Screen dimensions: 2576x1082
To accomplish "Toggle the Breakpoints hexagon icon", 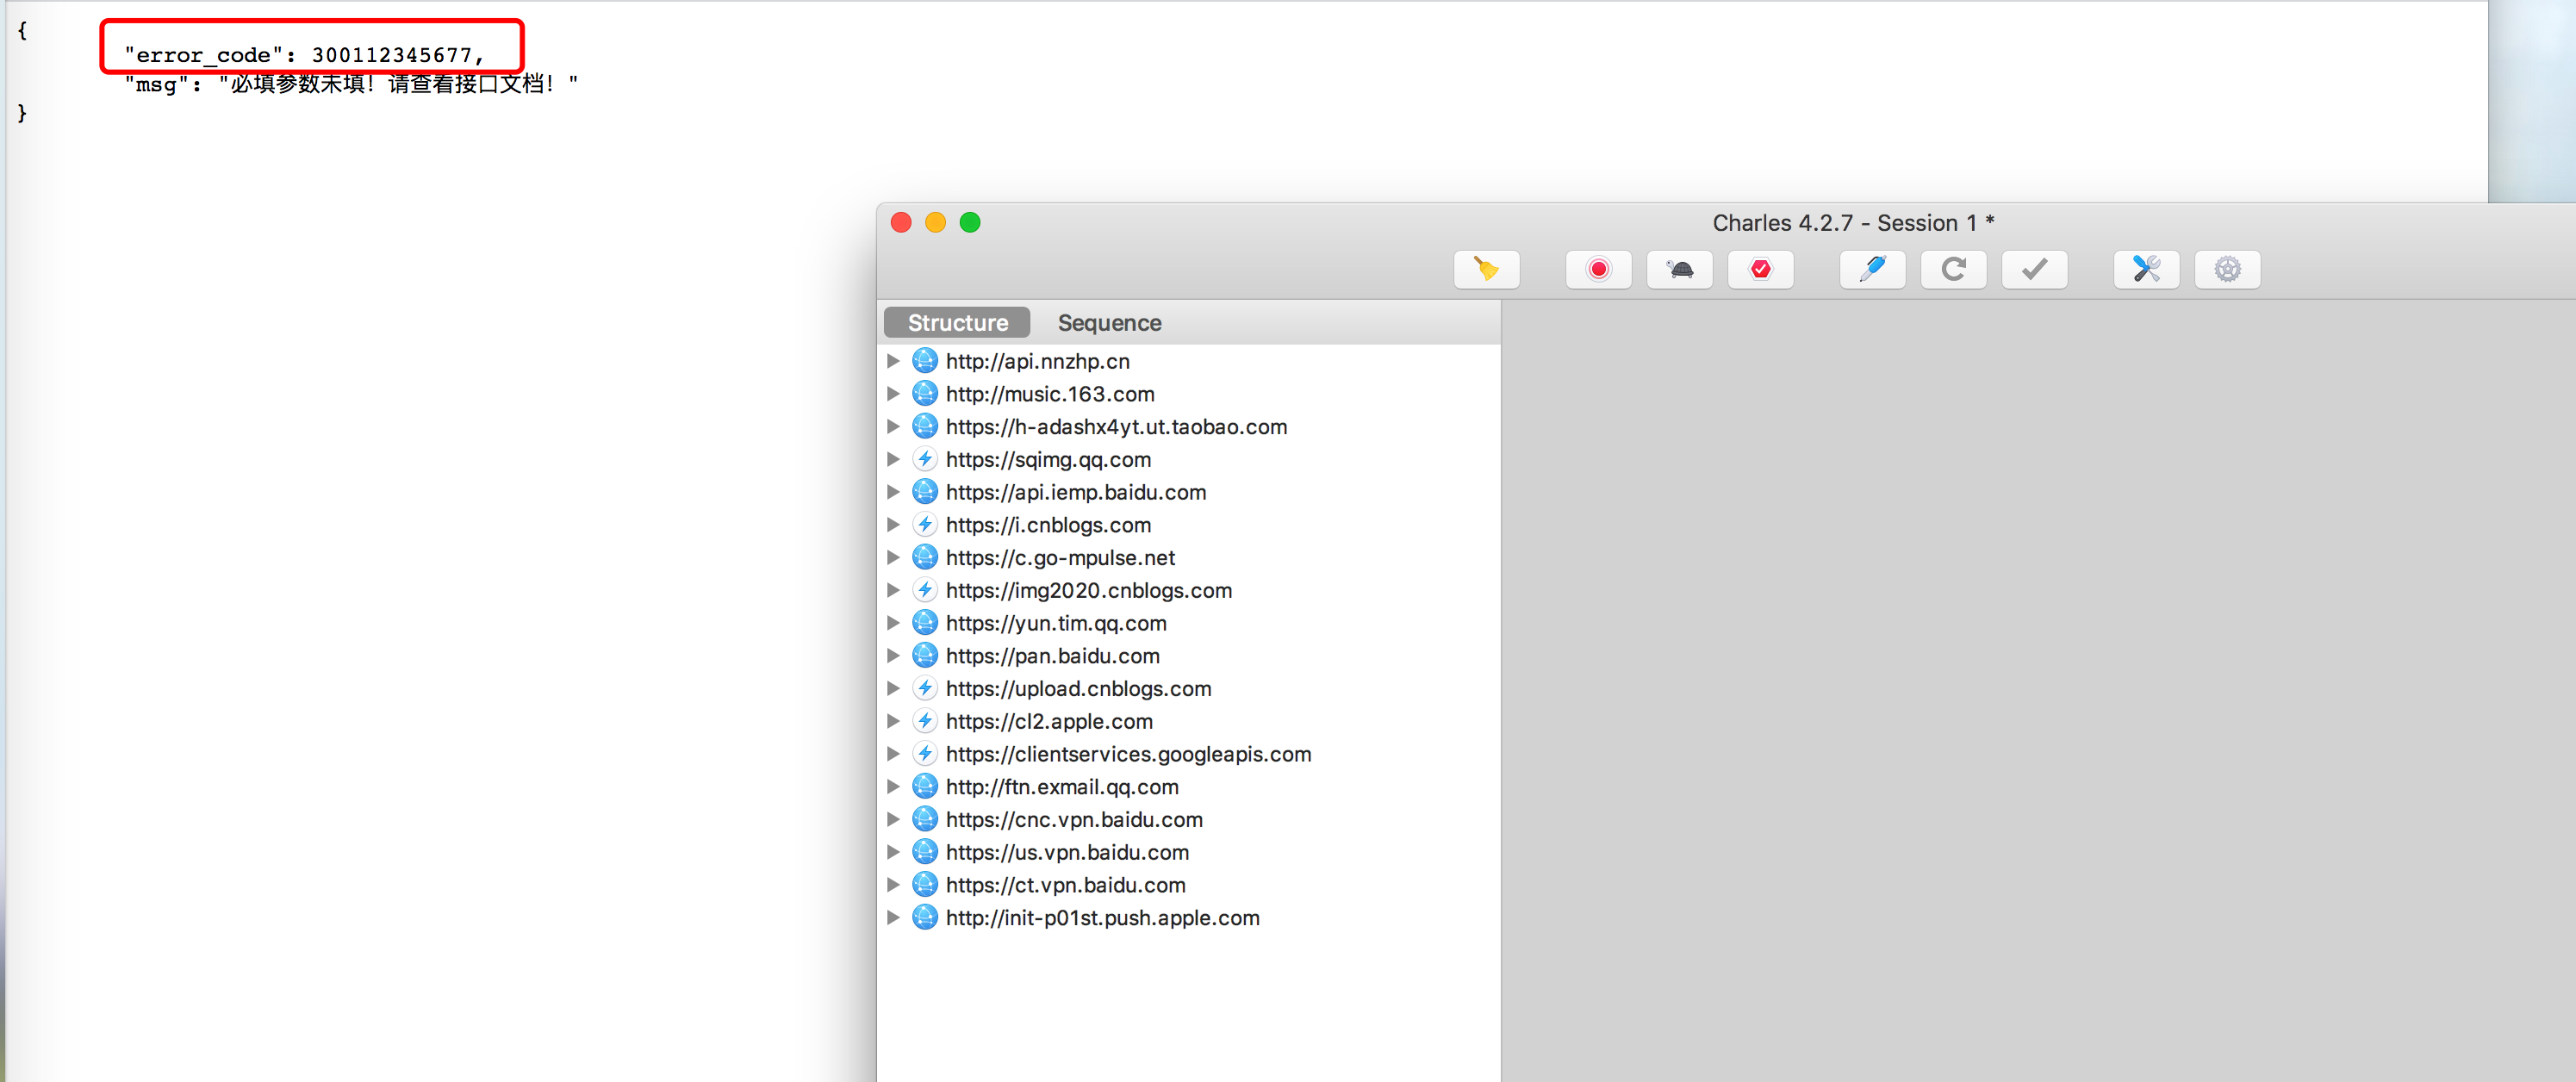I will point(1760,269).
